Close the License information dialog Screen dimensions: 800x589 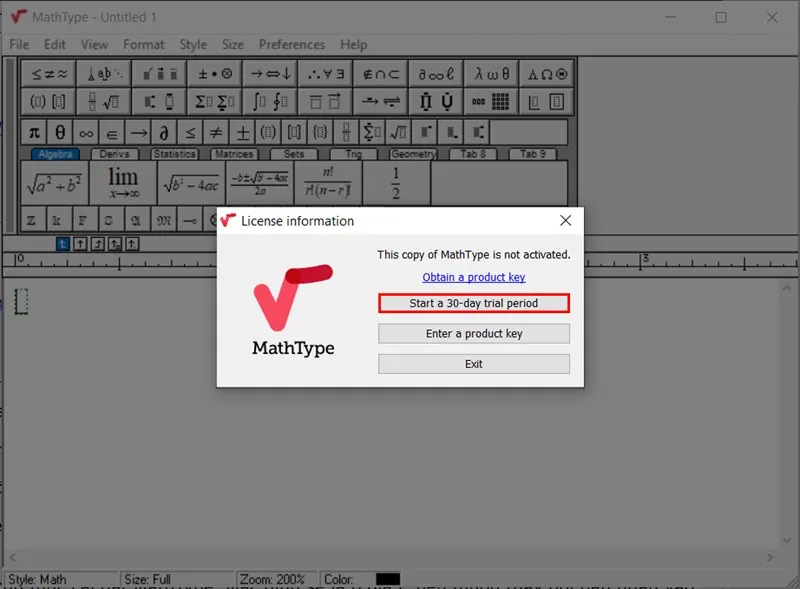click(565, 220)
